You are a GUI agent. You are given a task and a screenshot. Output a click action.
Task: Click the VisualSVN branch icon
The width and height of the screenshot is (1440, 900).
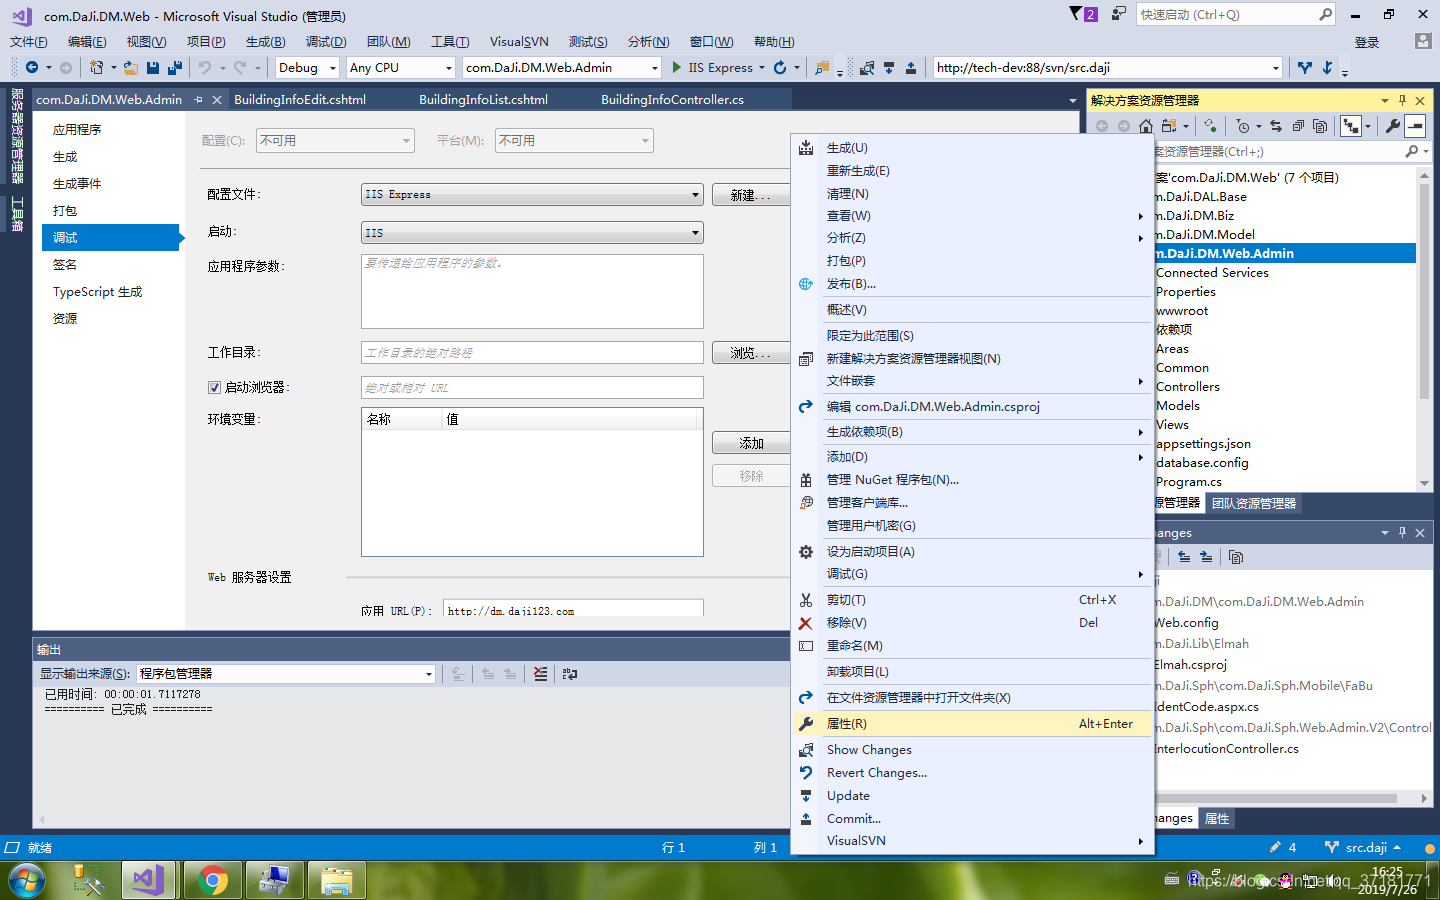coord(1305,68)
